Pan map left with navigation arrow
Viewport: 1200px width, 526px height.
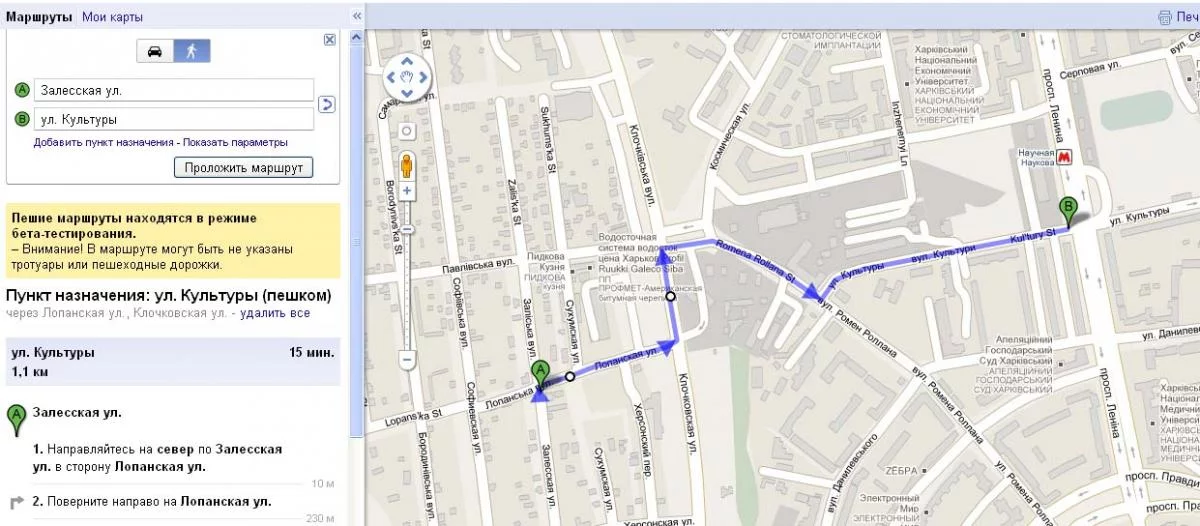(x=390, y=75)
